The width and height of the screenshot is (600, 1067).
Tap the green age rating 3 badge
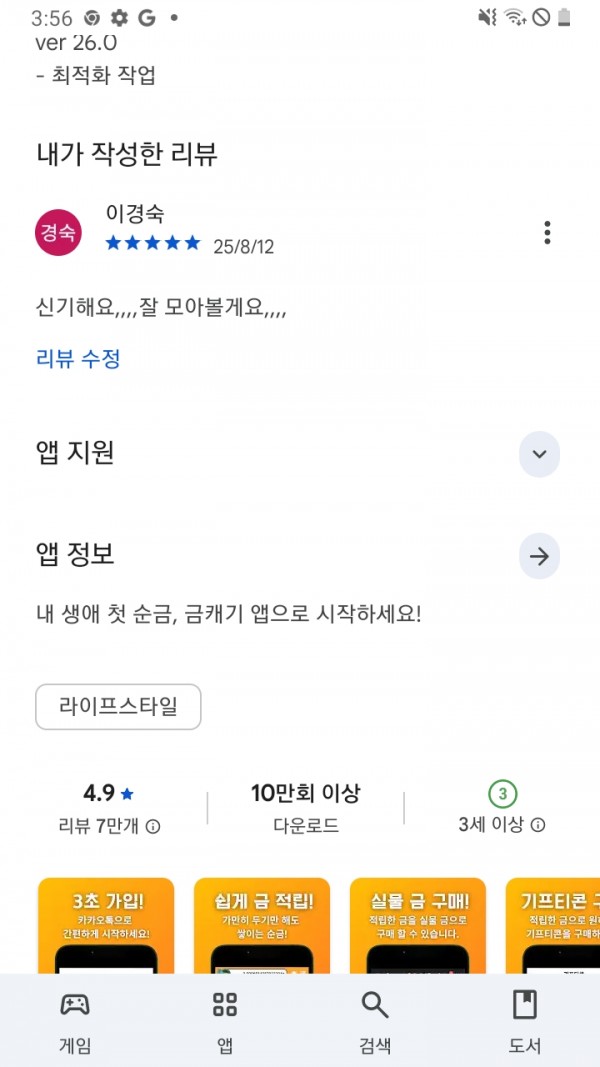pos(502,793)
